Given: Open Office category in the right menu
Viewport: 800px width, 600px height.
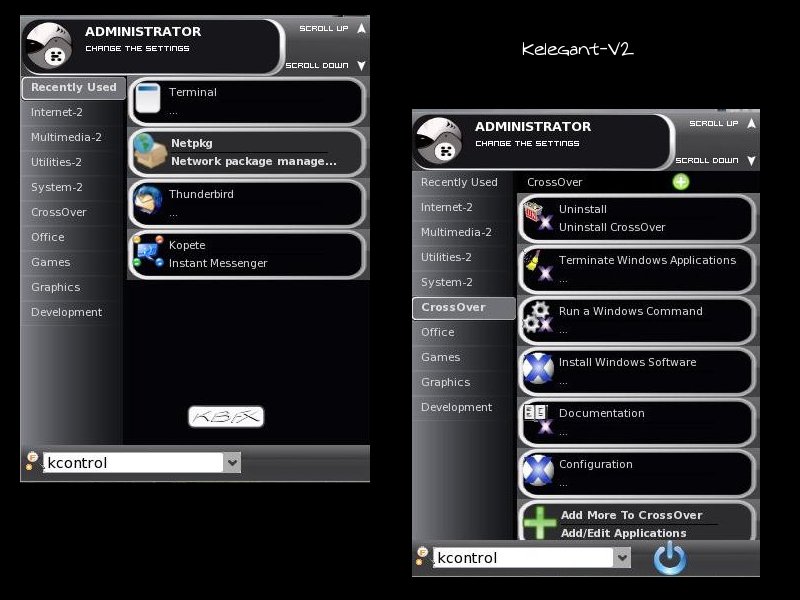Looking at the screenshot, I should 463,333.
